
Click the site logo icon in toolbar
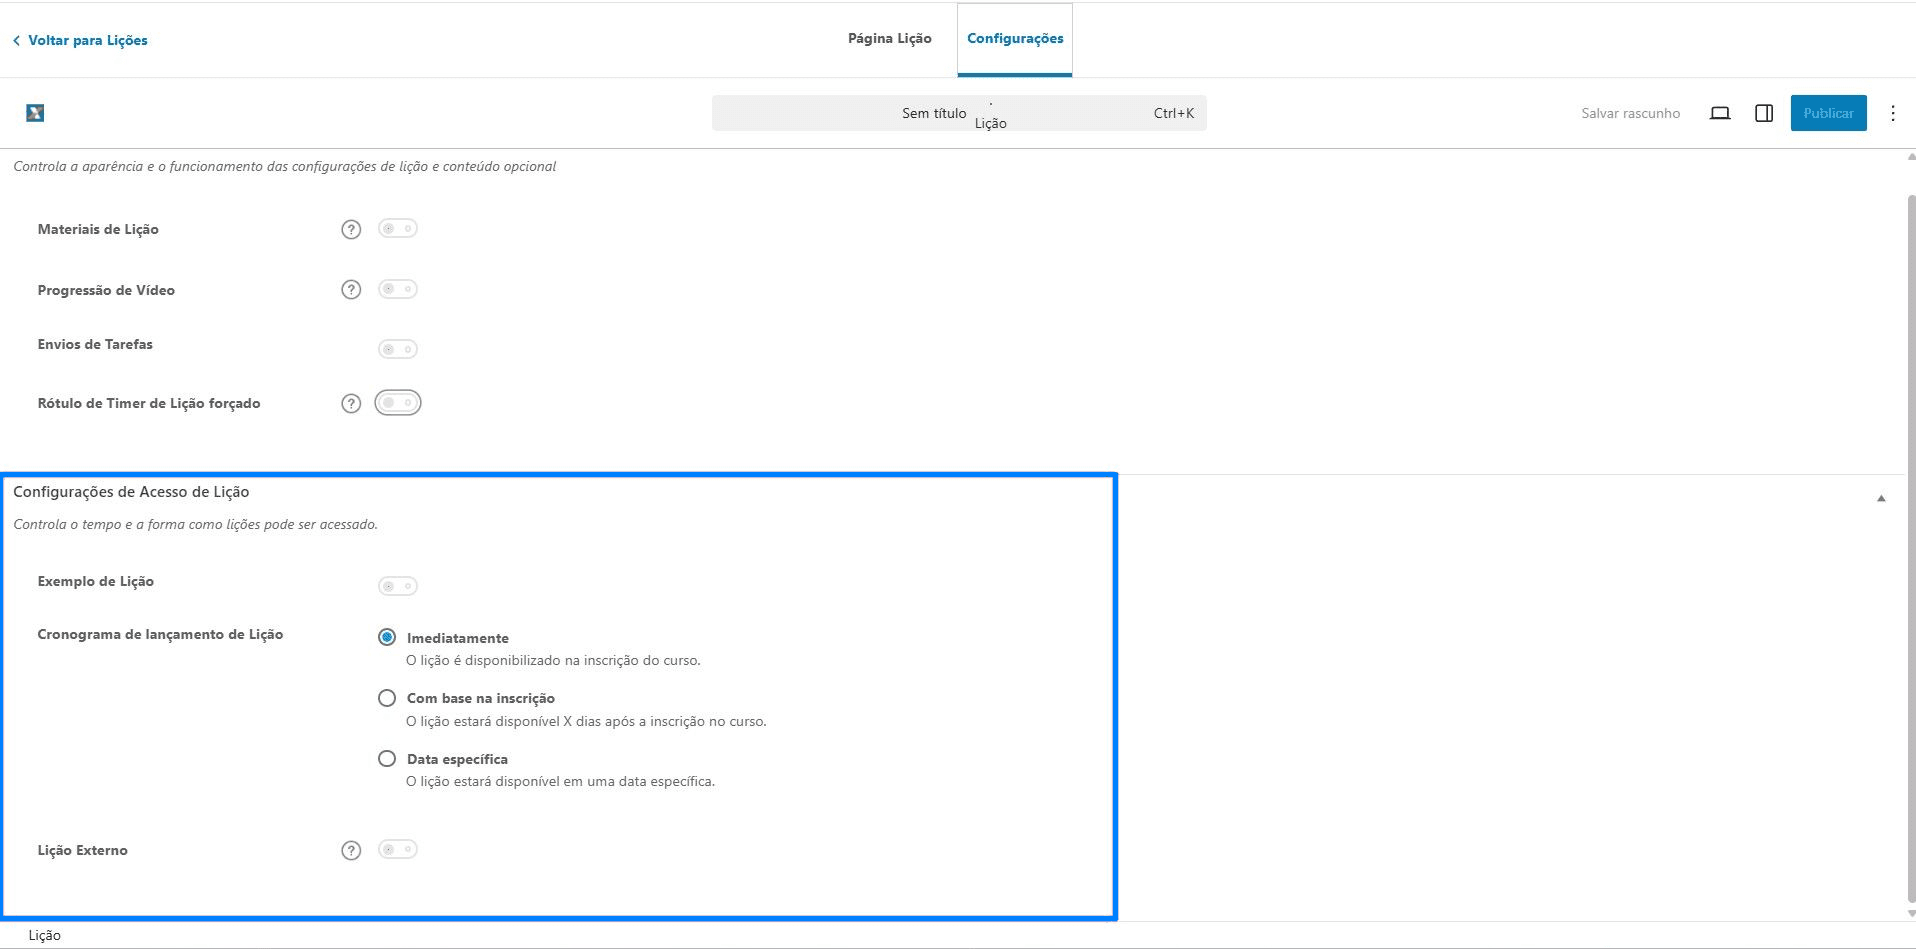coord(35,113)
